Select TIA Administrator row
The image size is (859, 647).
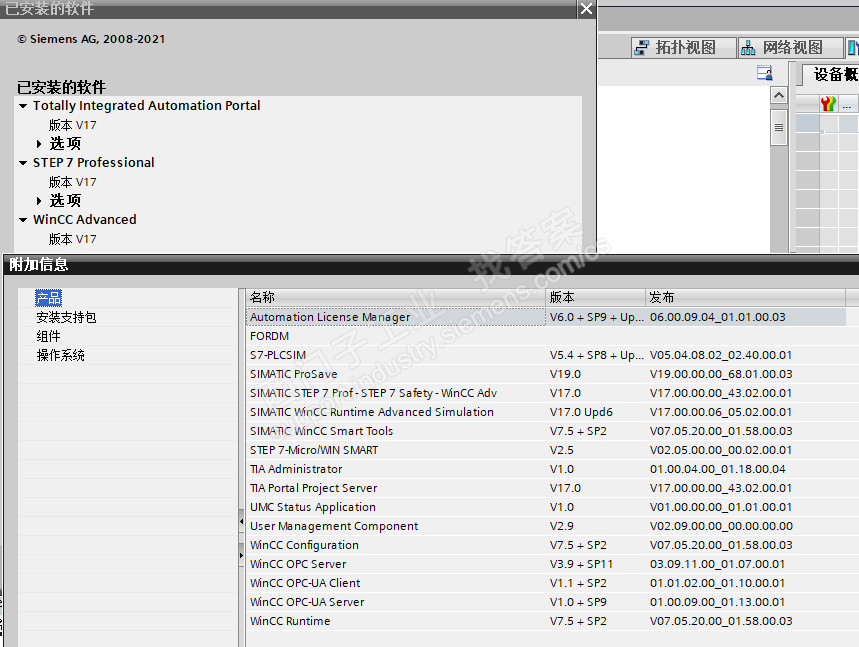(x=546, y=469)
